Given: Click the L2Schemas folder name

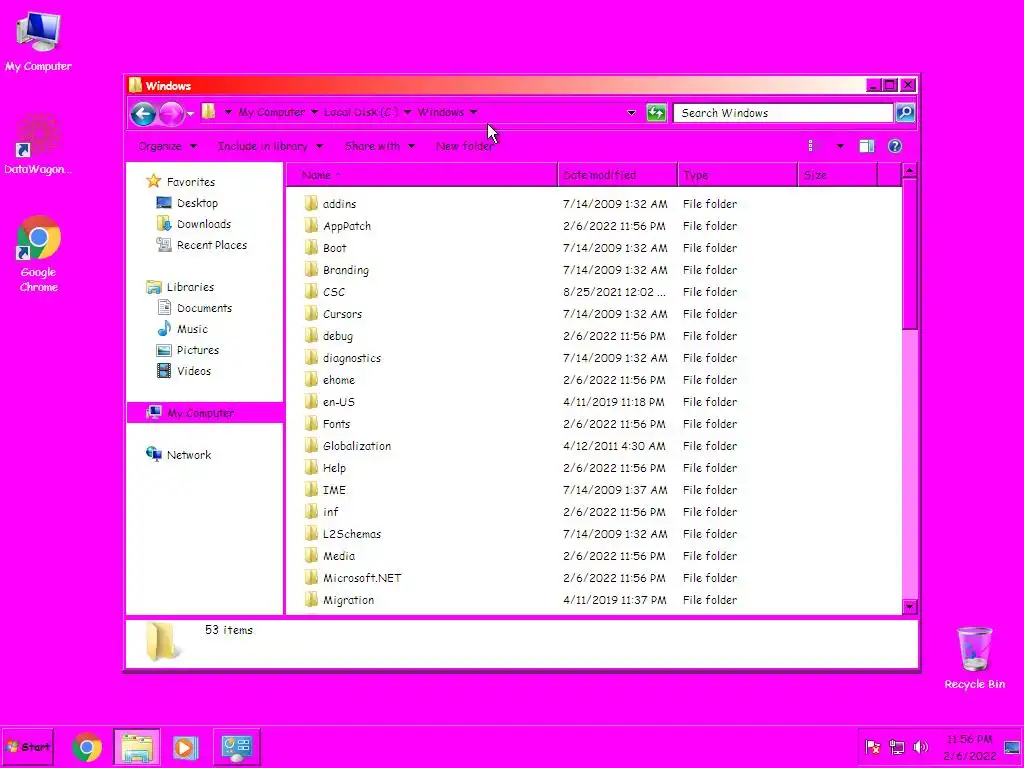Looking at the screenshot, I should coord(352,534).
